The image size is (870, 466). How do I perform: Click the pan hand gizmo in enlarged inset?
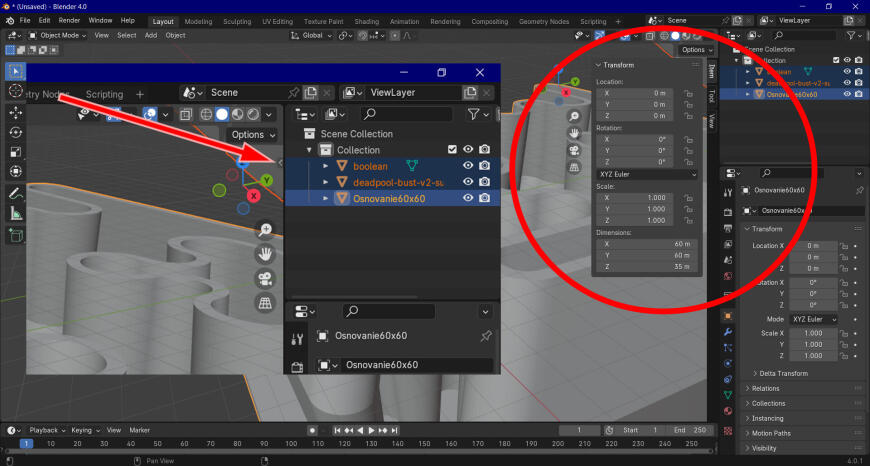coord(266,254)
